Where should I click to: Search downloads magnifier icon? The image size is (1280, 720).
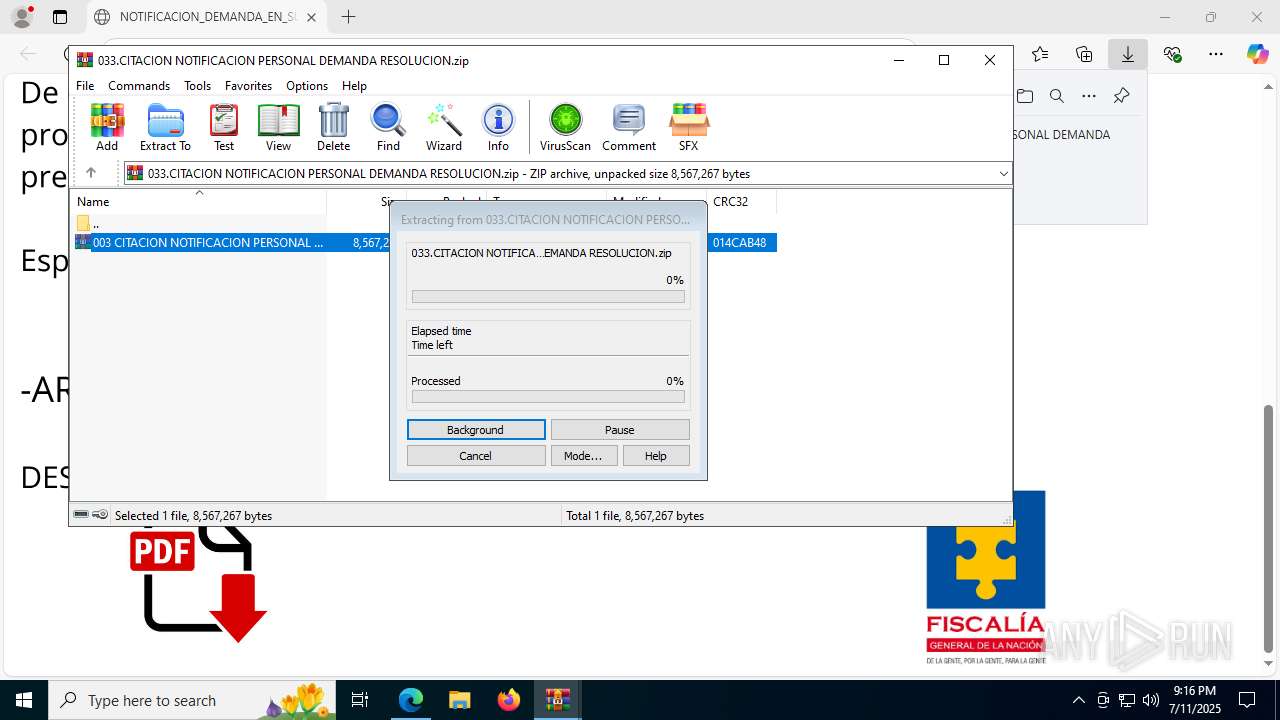tap(1057, 96)
